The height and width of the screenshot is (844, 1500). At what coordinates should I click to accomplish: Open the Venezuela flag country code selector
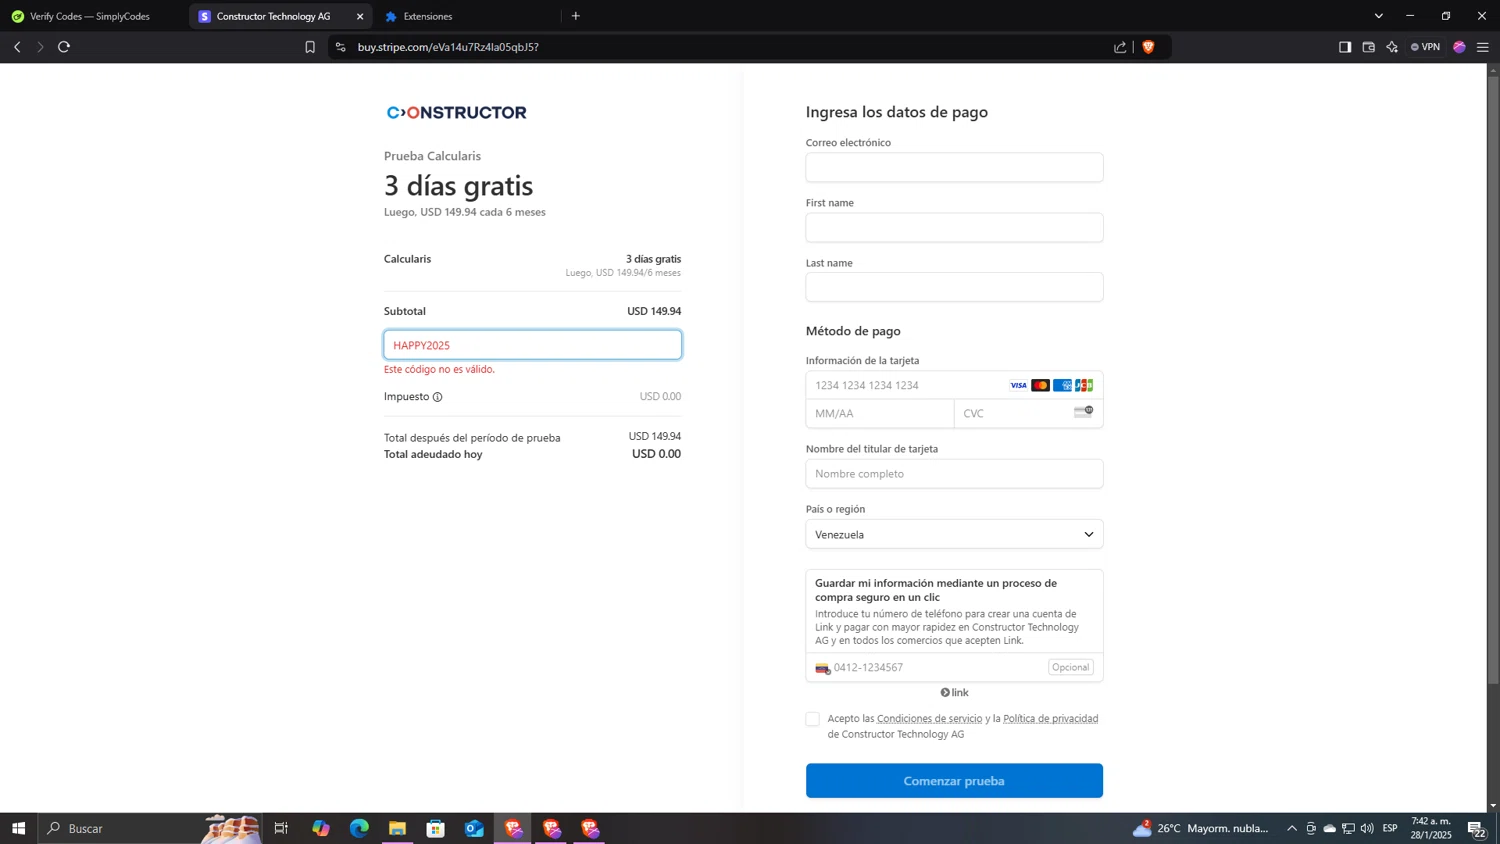click(823, 668)
